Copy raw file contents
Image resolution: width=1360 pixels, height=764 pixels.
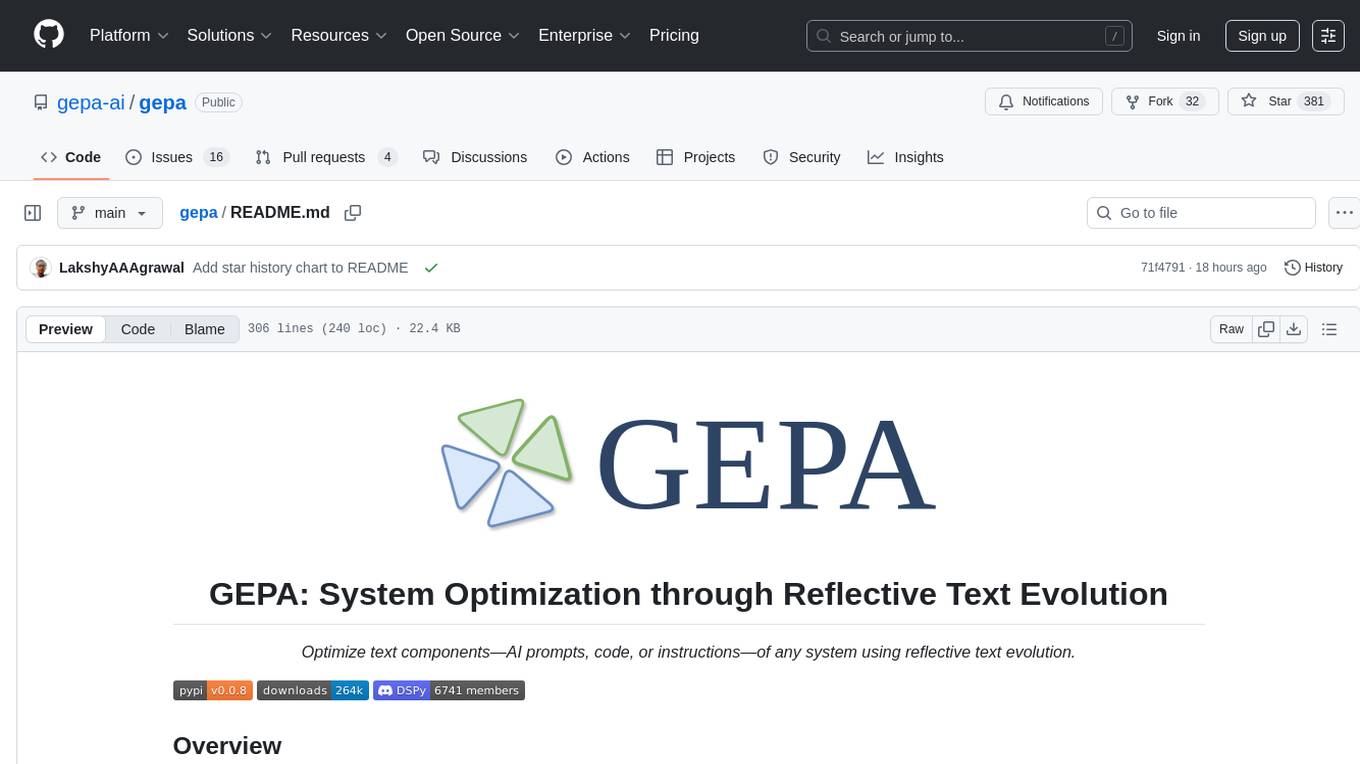click(1266, 329)
